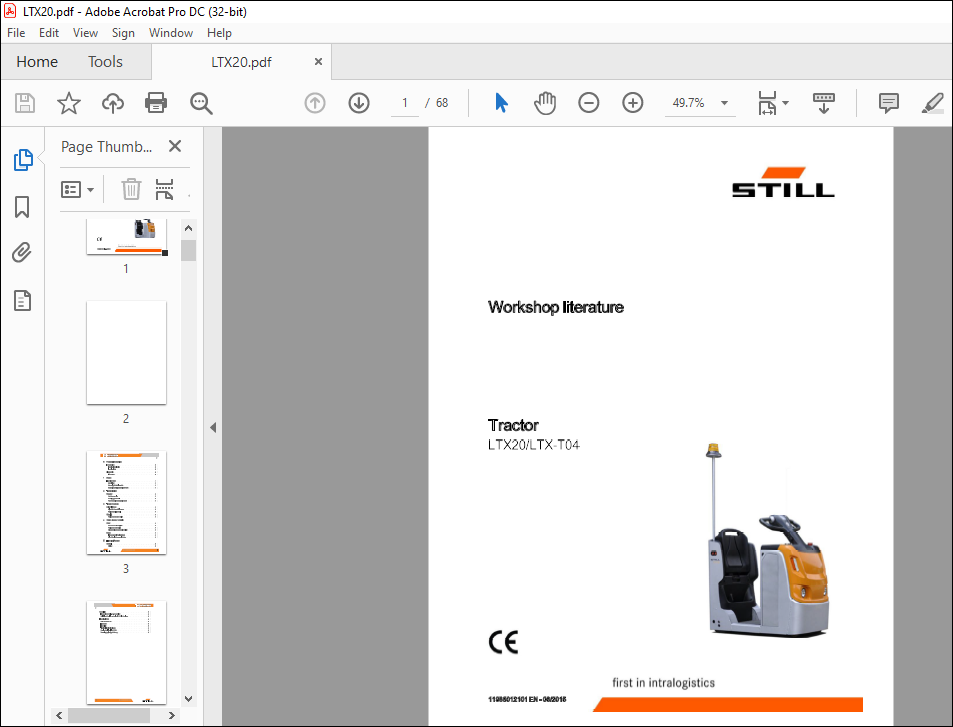Open the Help menu

pos(219,33)
